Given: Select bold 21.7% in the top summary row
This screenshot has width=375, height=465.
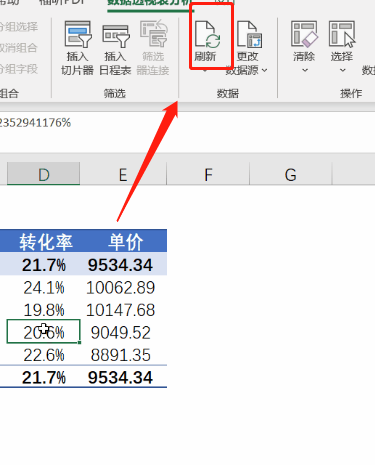Looking at the screenshot, I should 44,265.
